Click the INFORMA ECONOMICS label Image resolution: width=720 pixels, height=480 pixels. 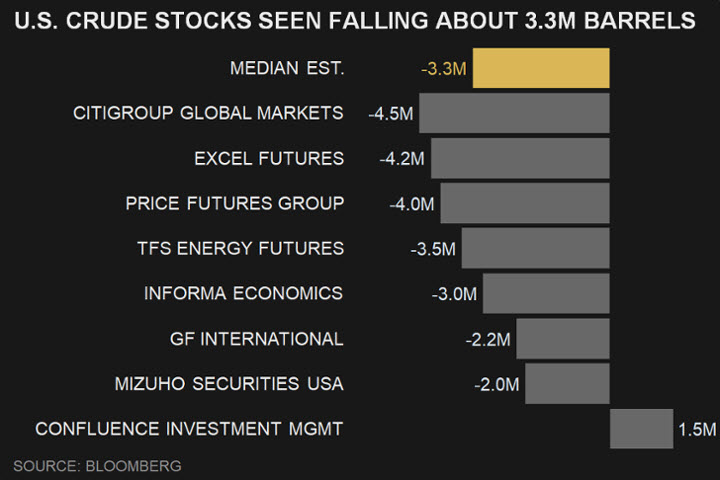coord(243,293)
